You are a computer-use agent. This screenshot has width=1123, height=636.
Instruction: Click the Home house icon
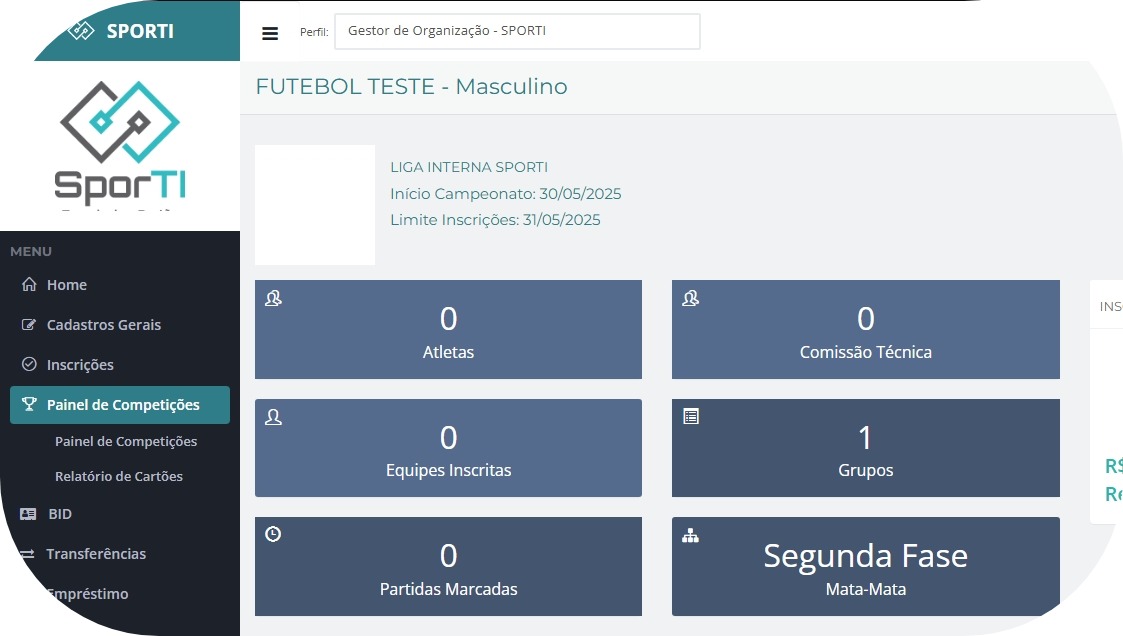tap(29, 285)
